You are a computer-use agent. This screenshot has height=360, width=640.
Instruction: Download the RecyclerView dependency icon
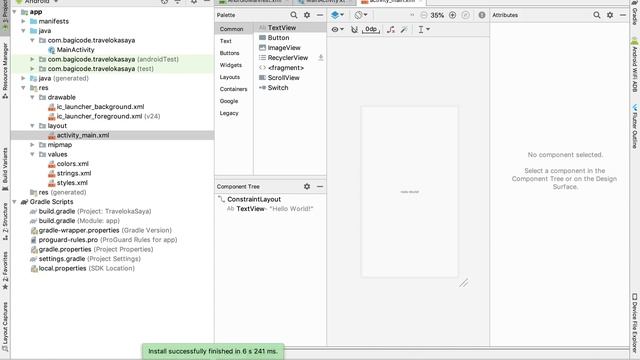point(321,58)
